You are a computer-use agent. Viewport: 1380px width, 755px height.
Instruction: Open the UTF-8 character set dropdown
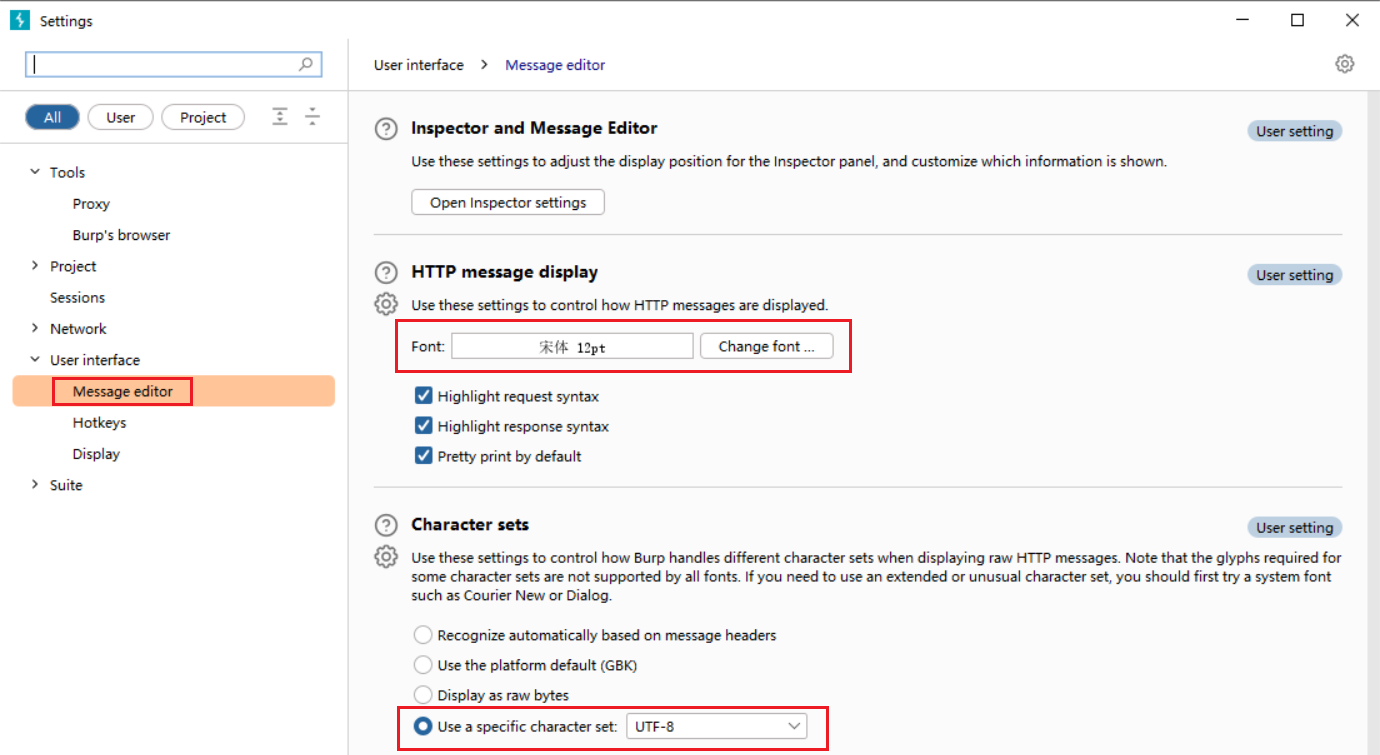coord(716,727)
